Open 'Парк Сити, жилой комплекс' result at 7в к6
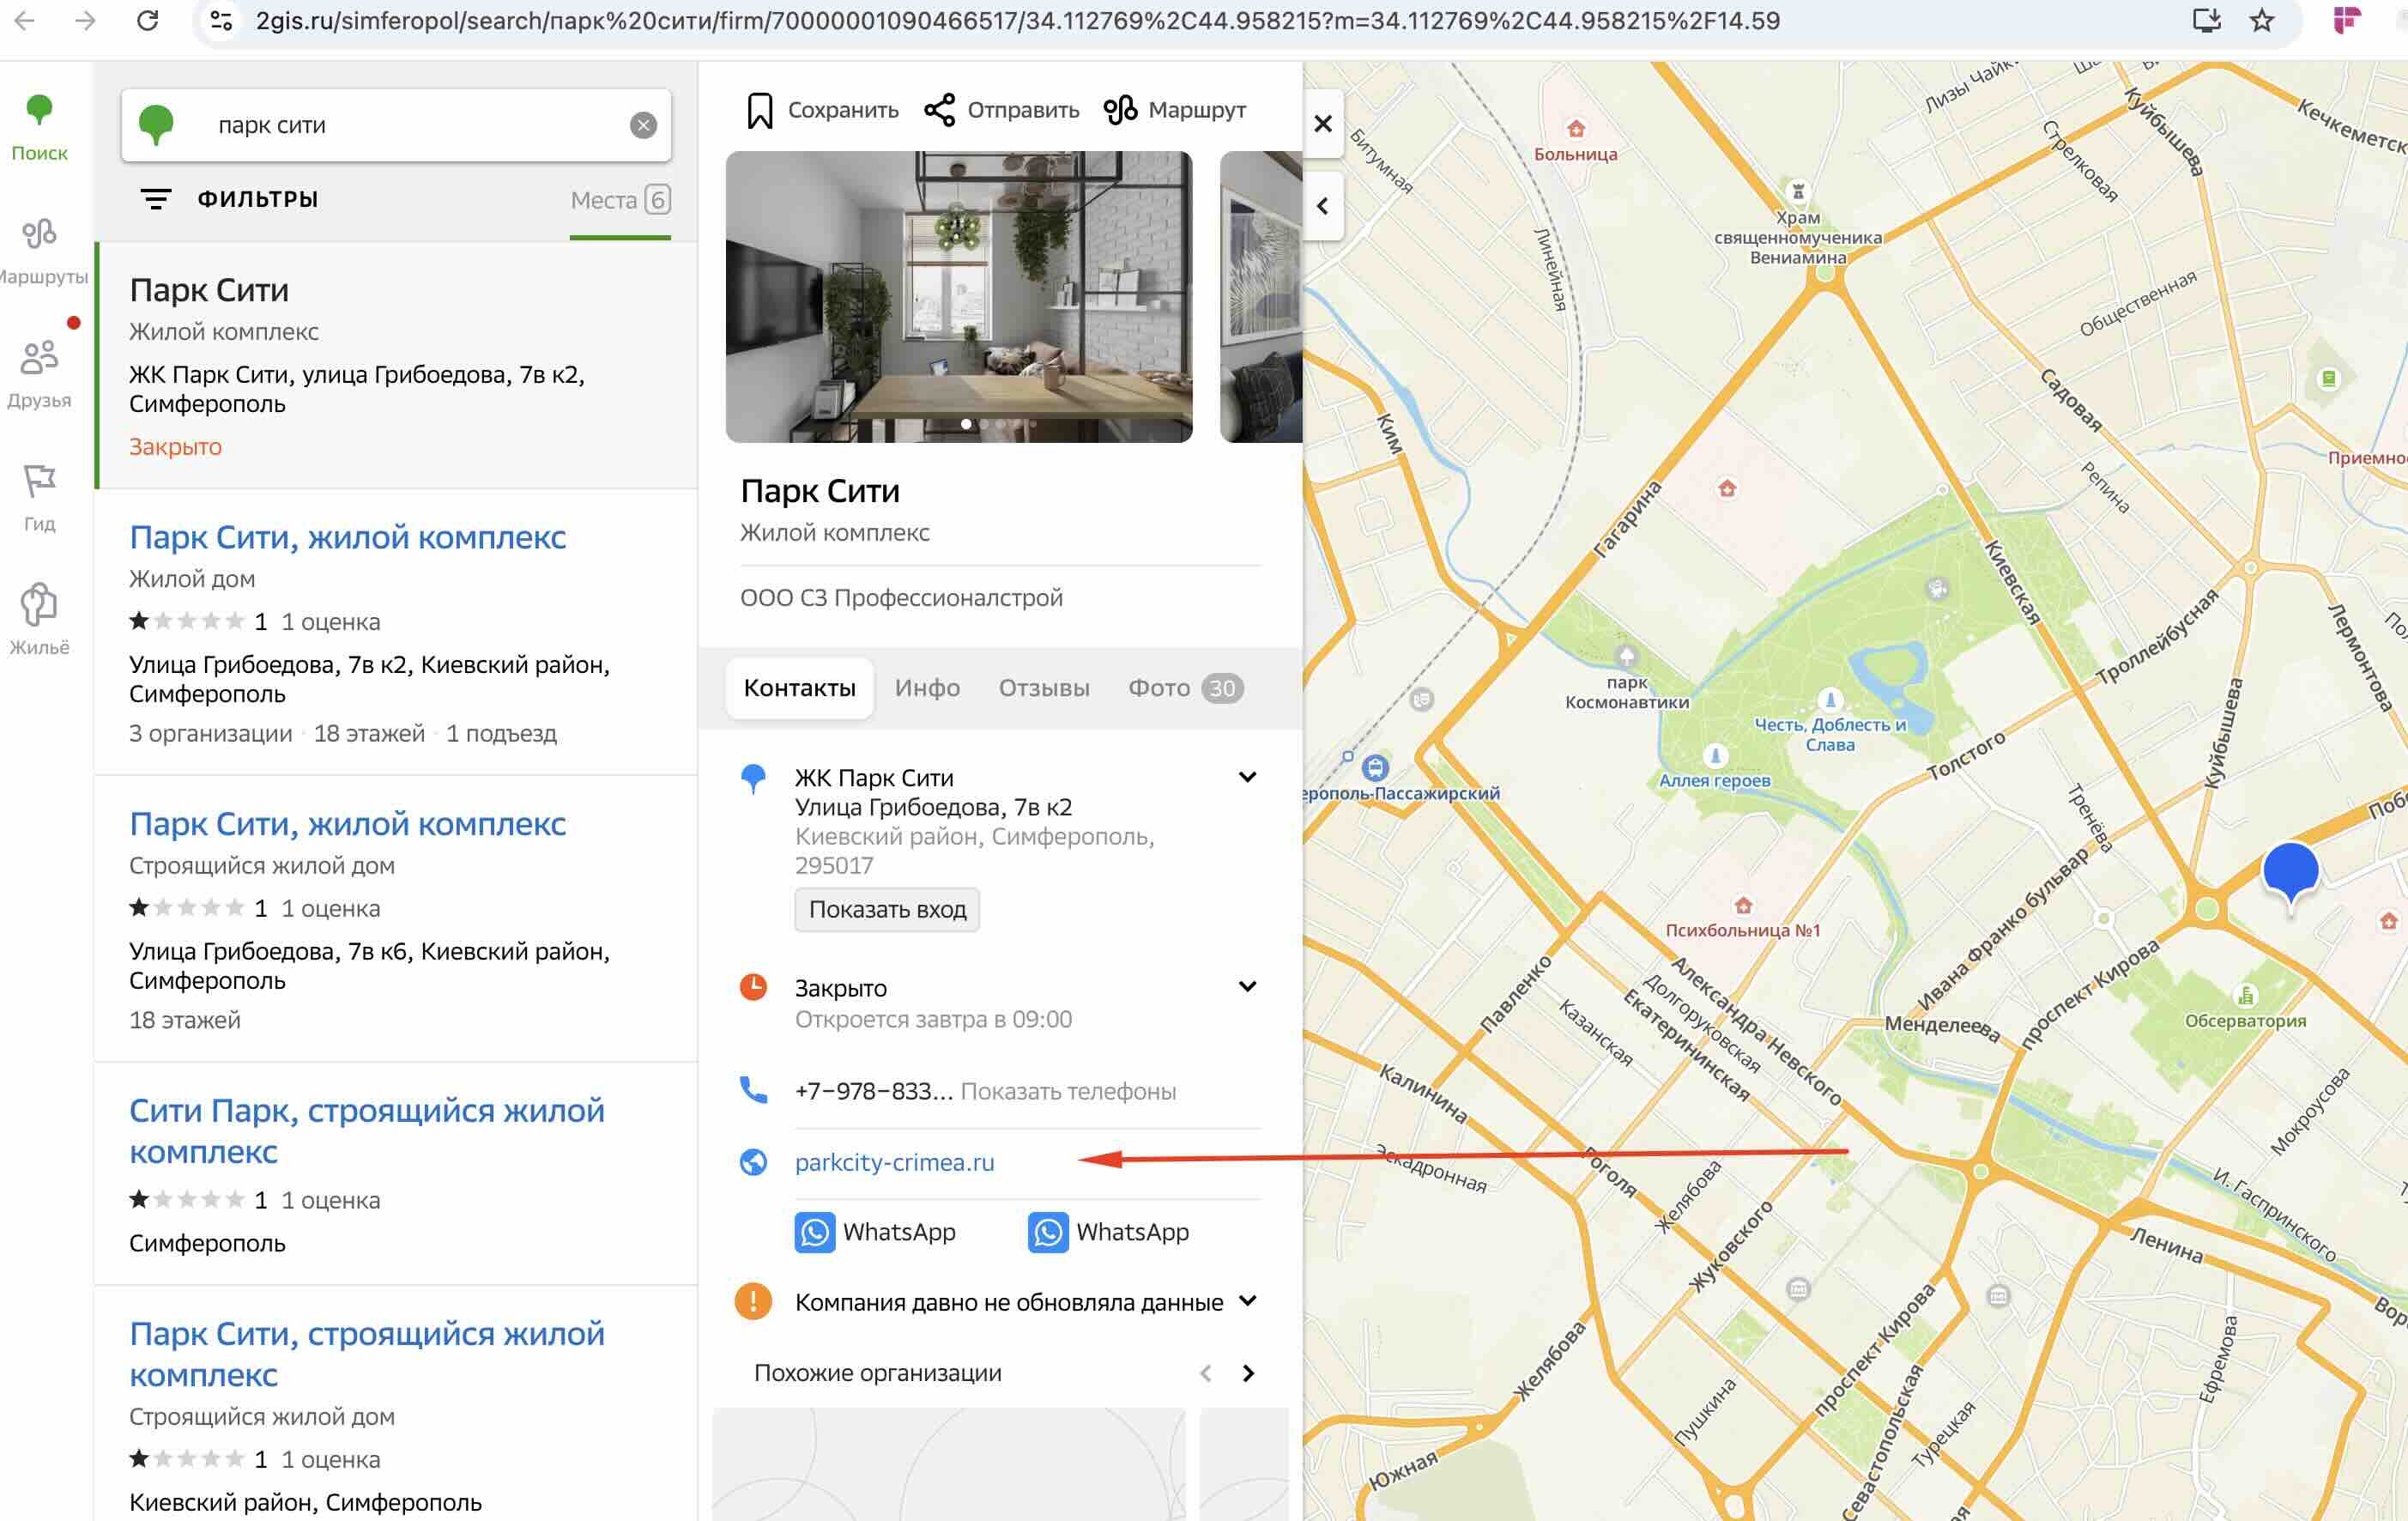 point(347,824)
